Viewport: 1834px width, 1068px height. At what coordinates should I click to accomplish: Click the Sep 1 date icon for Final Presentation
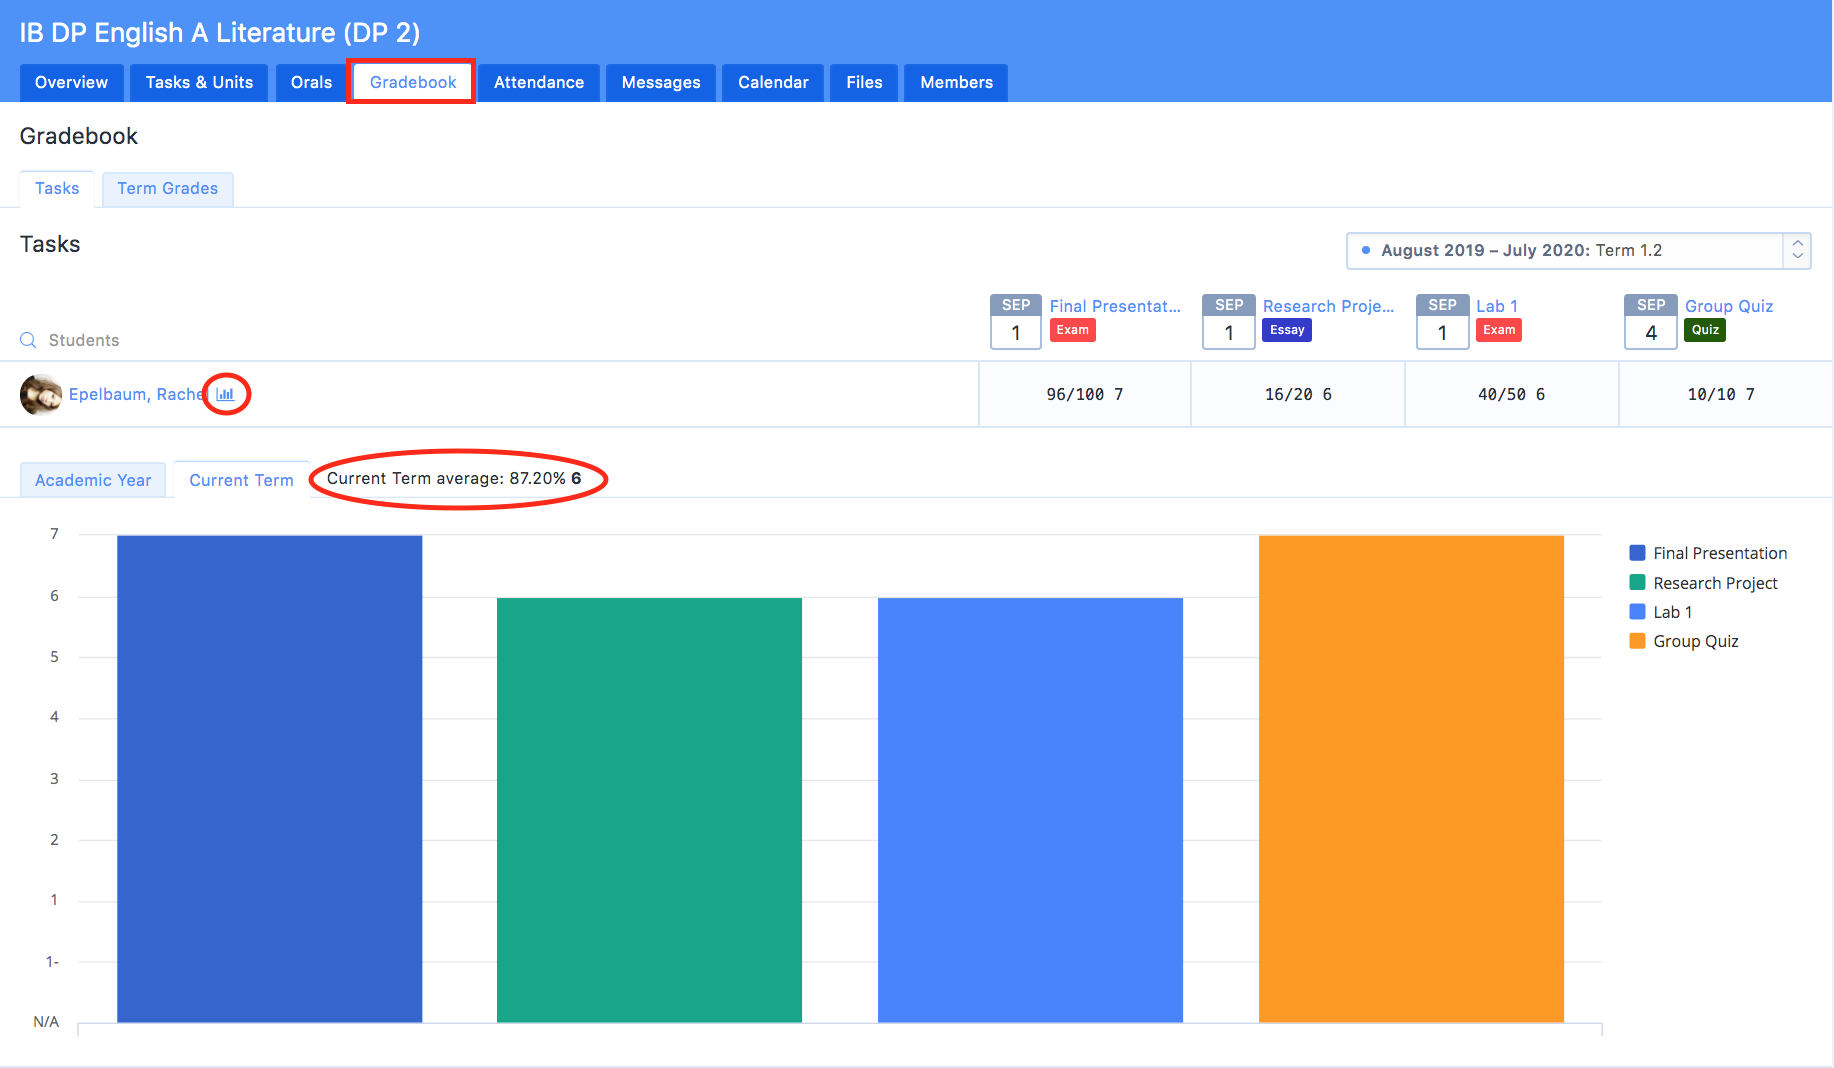coord(1015,322)
